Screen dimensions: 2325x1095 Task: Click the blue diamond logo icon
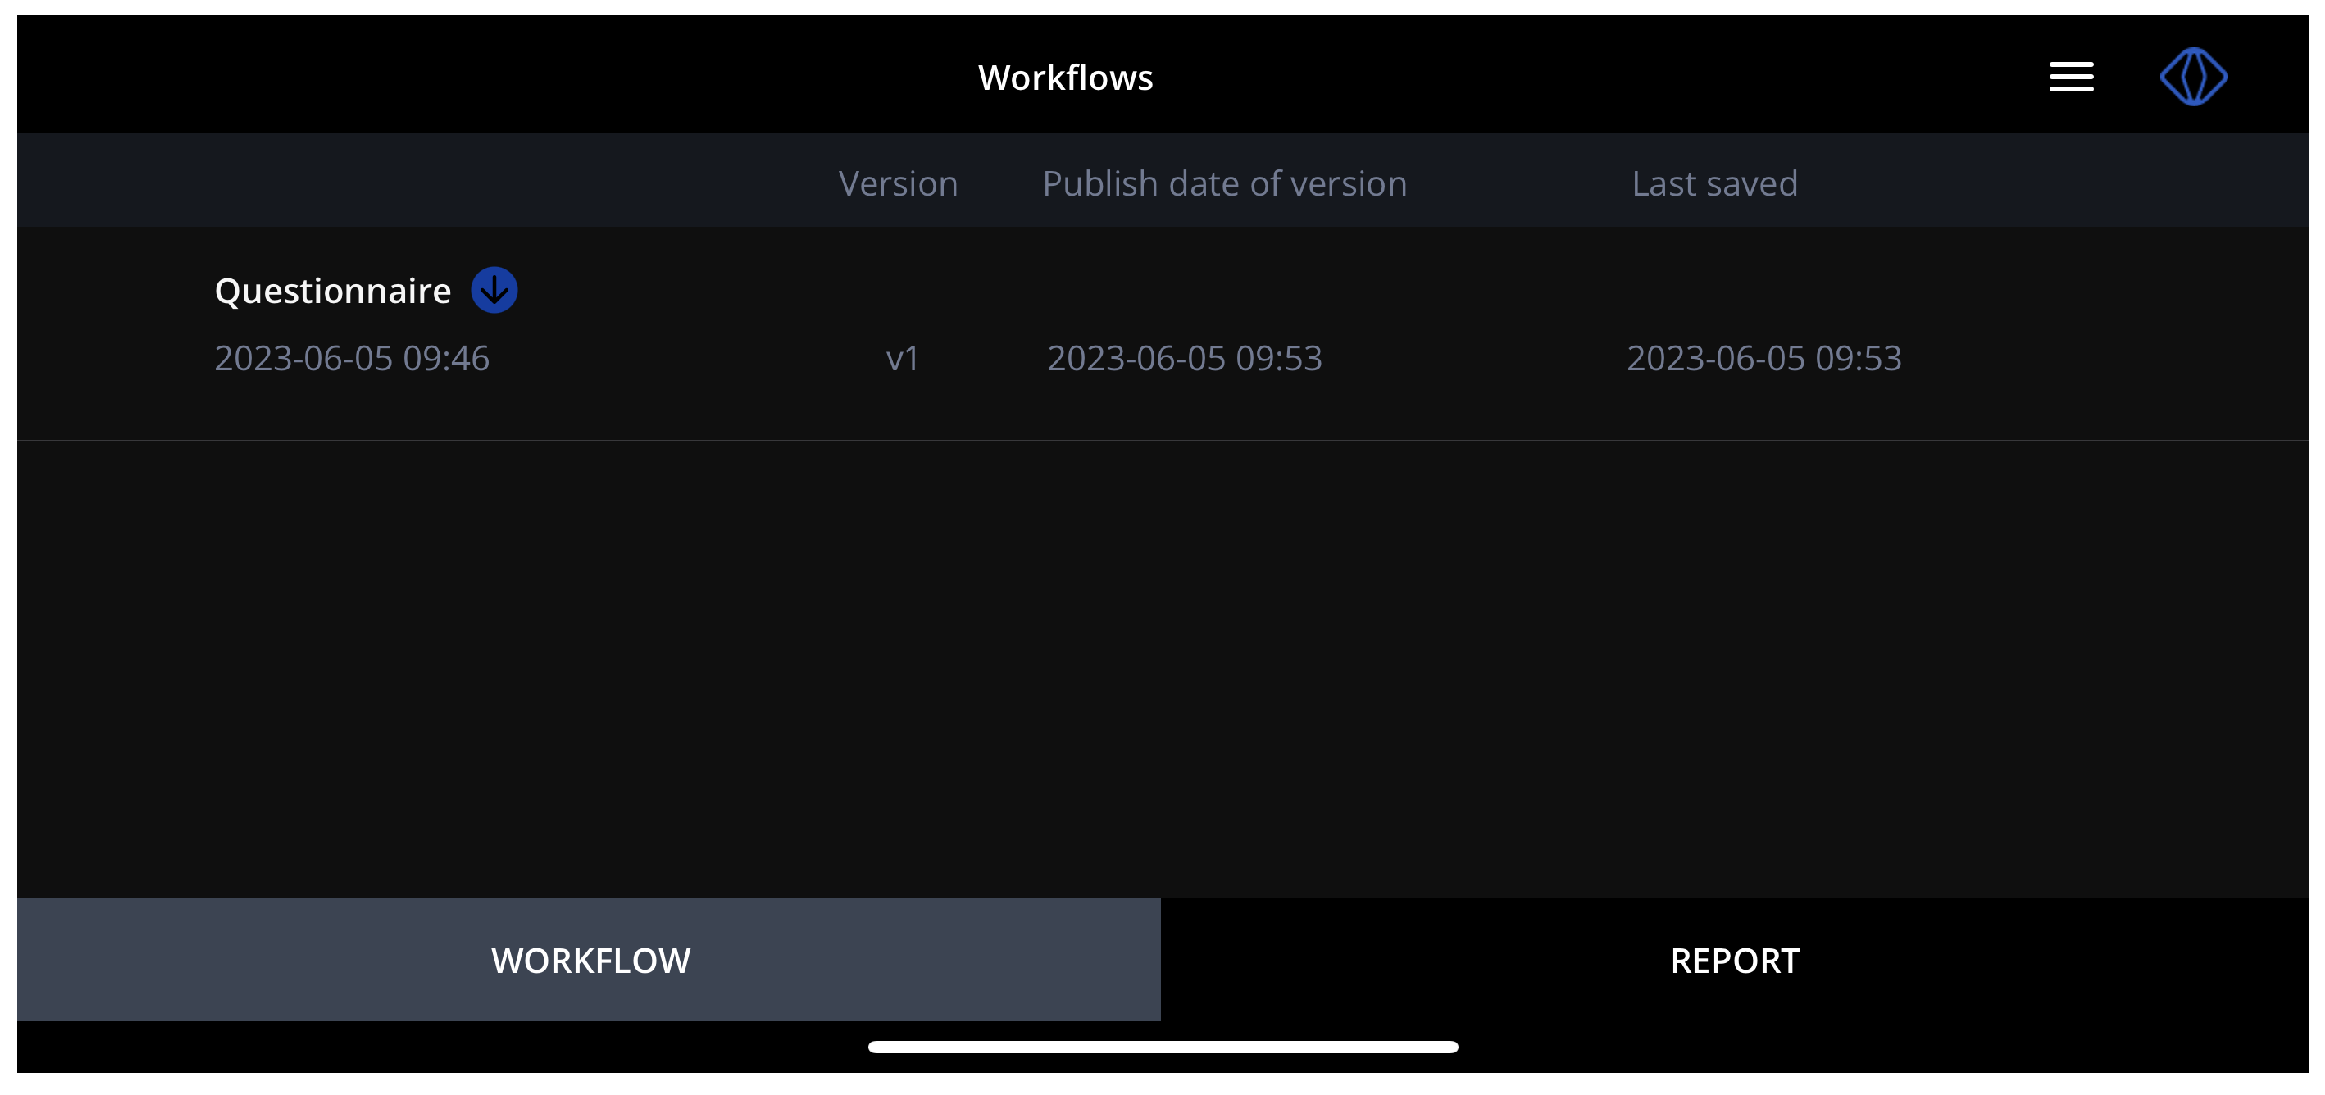pos(2192,77)
